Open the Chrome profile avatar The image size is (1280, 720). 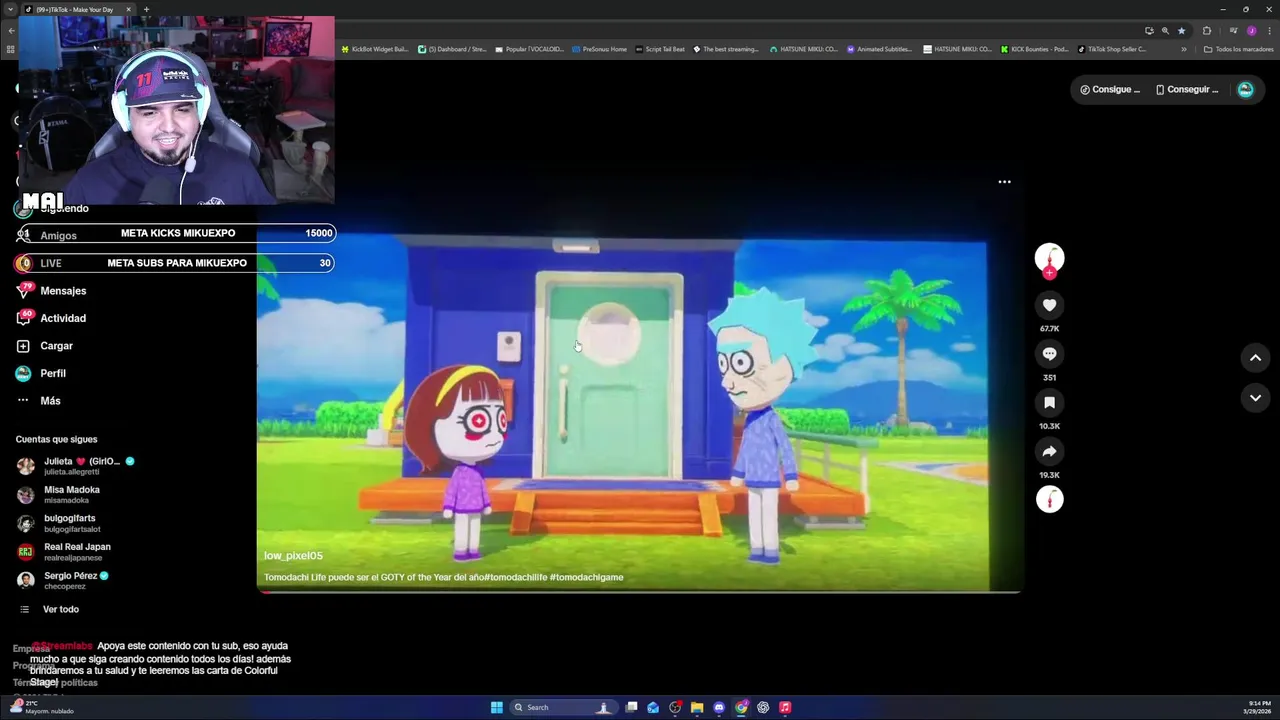click(1251, 31)
